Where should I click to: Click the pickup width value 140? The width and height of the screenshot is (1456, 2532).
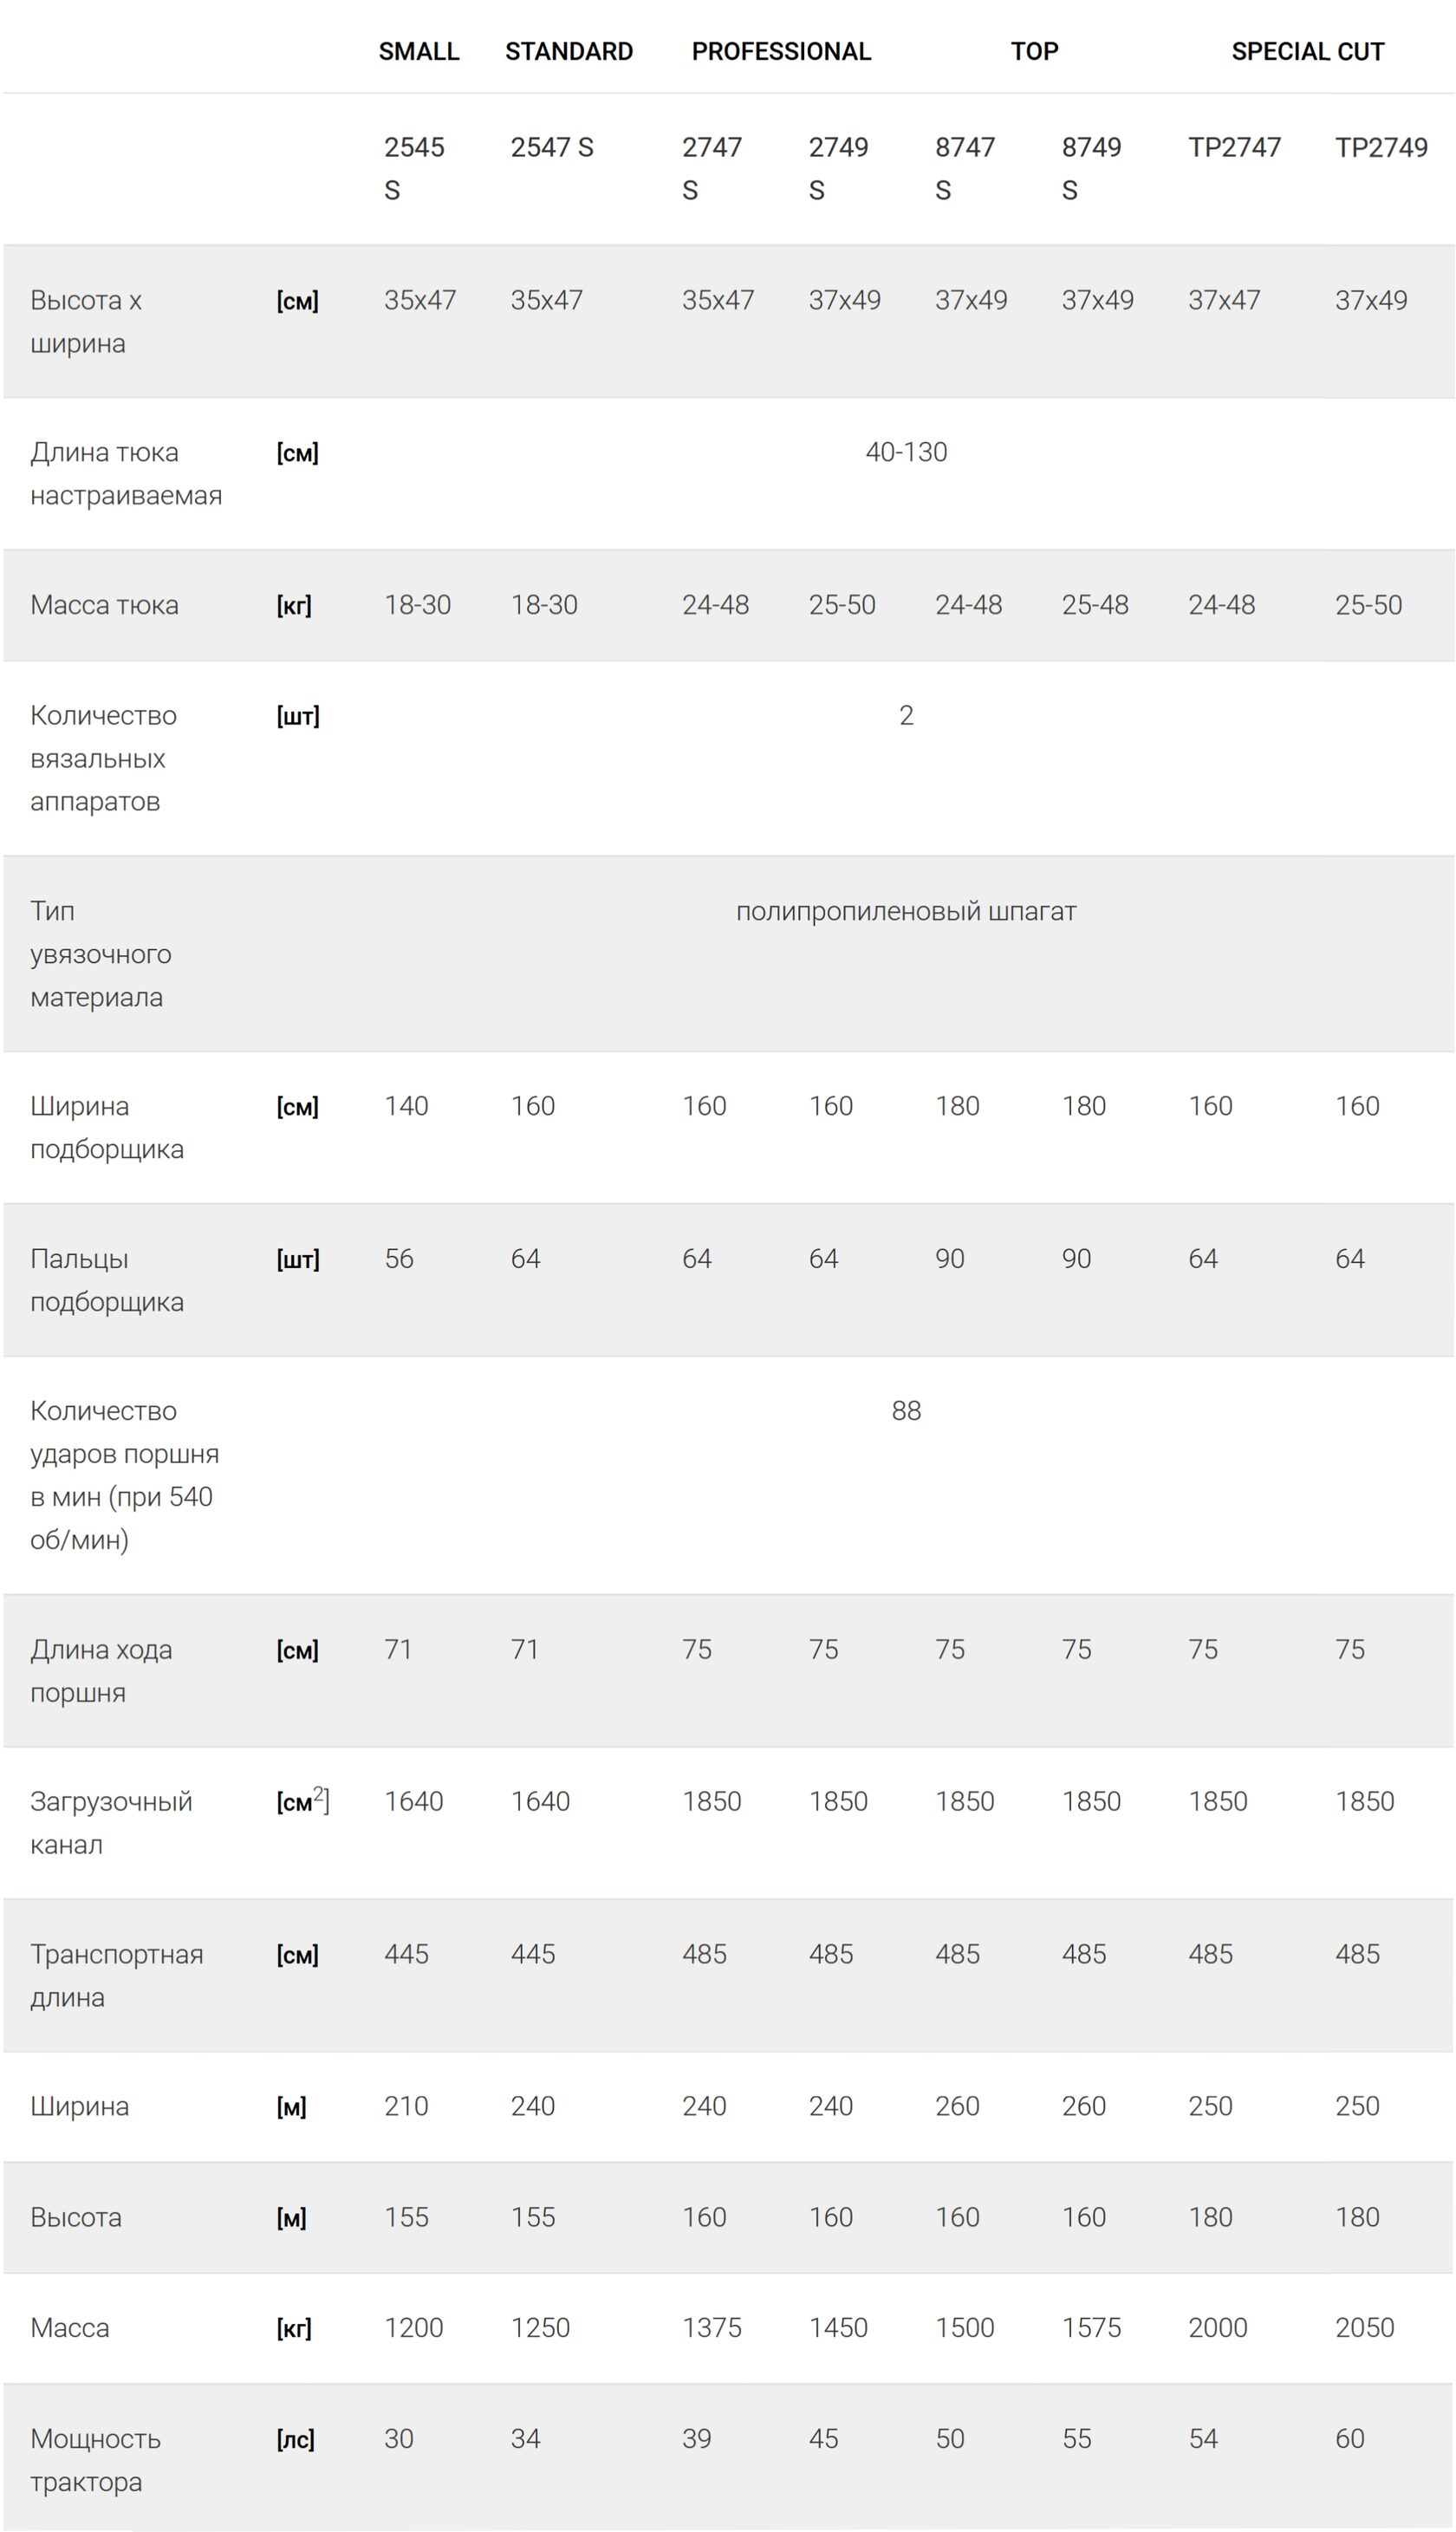click(x=406, y=1106)
